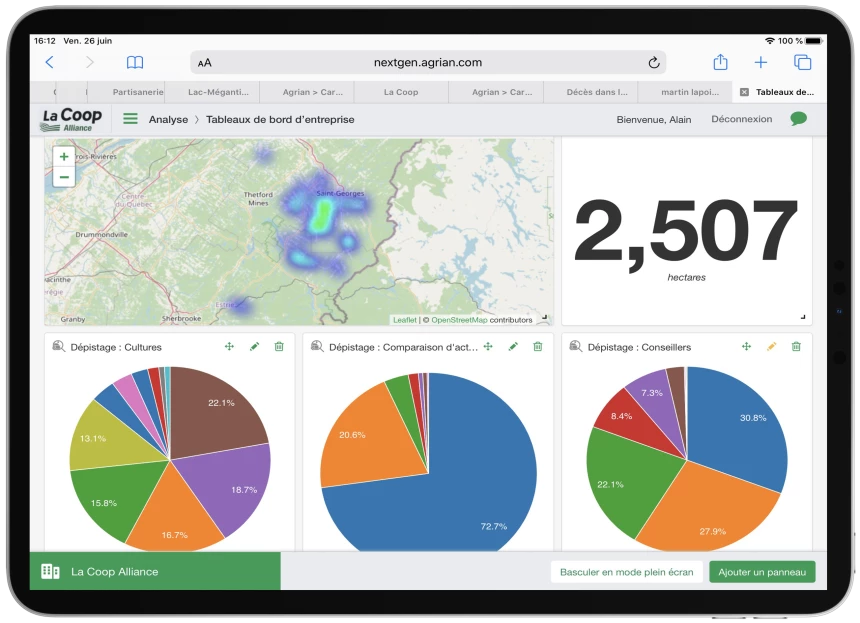The image size is (860, 623).
Task: Edit the Dépistage : Cultures panel
Action: point(254,347)
